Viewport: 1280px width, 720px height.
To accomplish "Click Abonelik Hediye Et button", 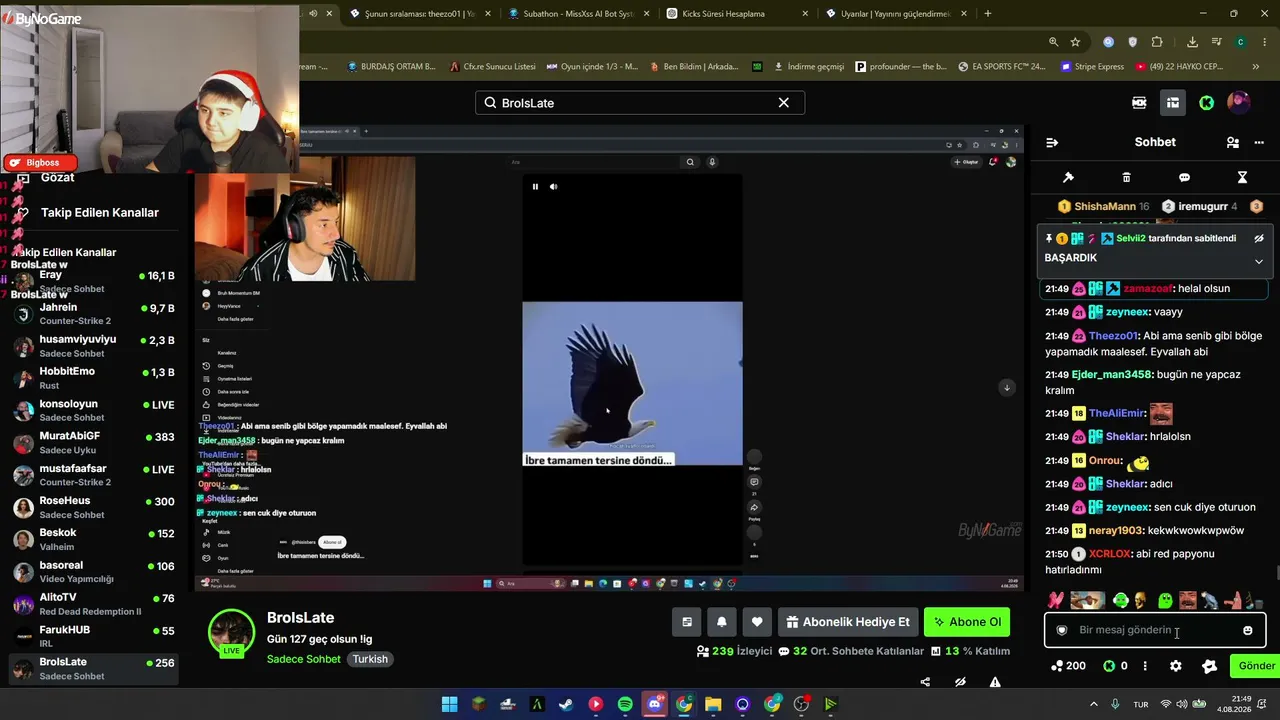I will (x=848, y=622).
